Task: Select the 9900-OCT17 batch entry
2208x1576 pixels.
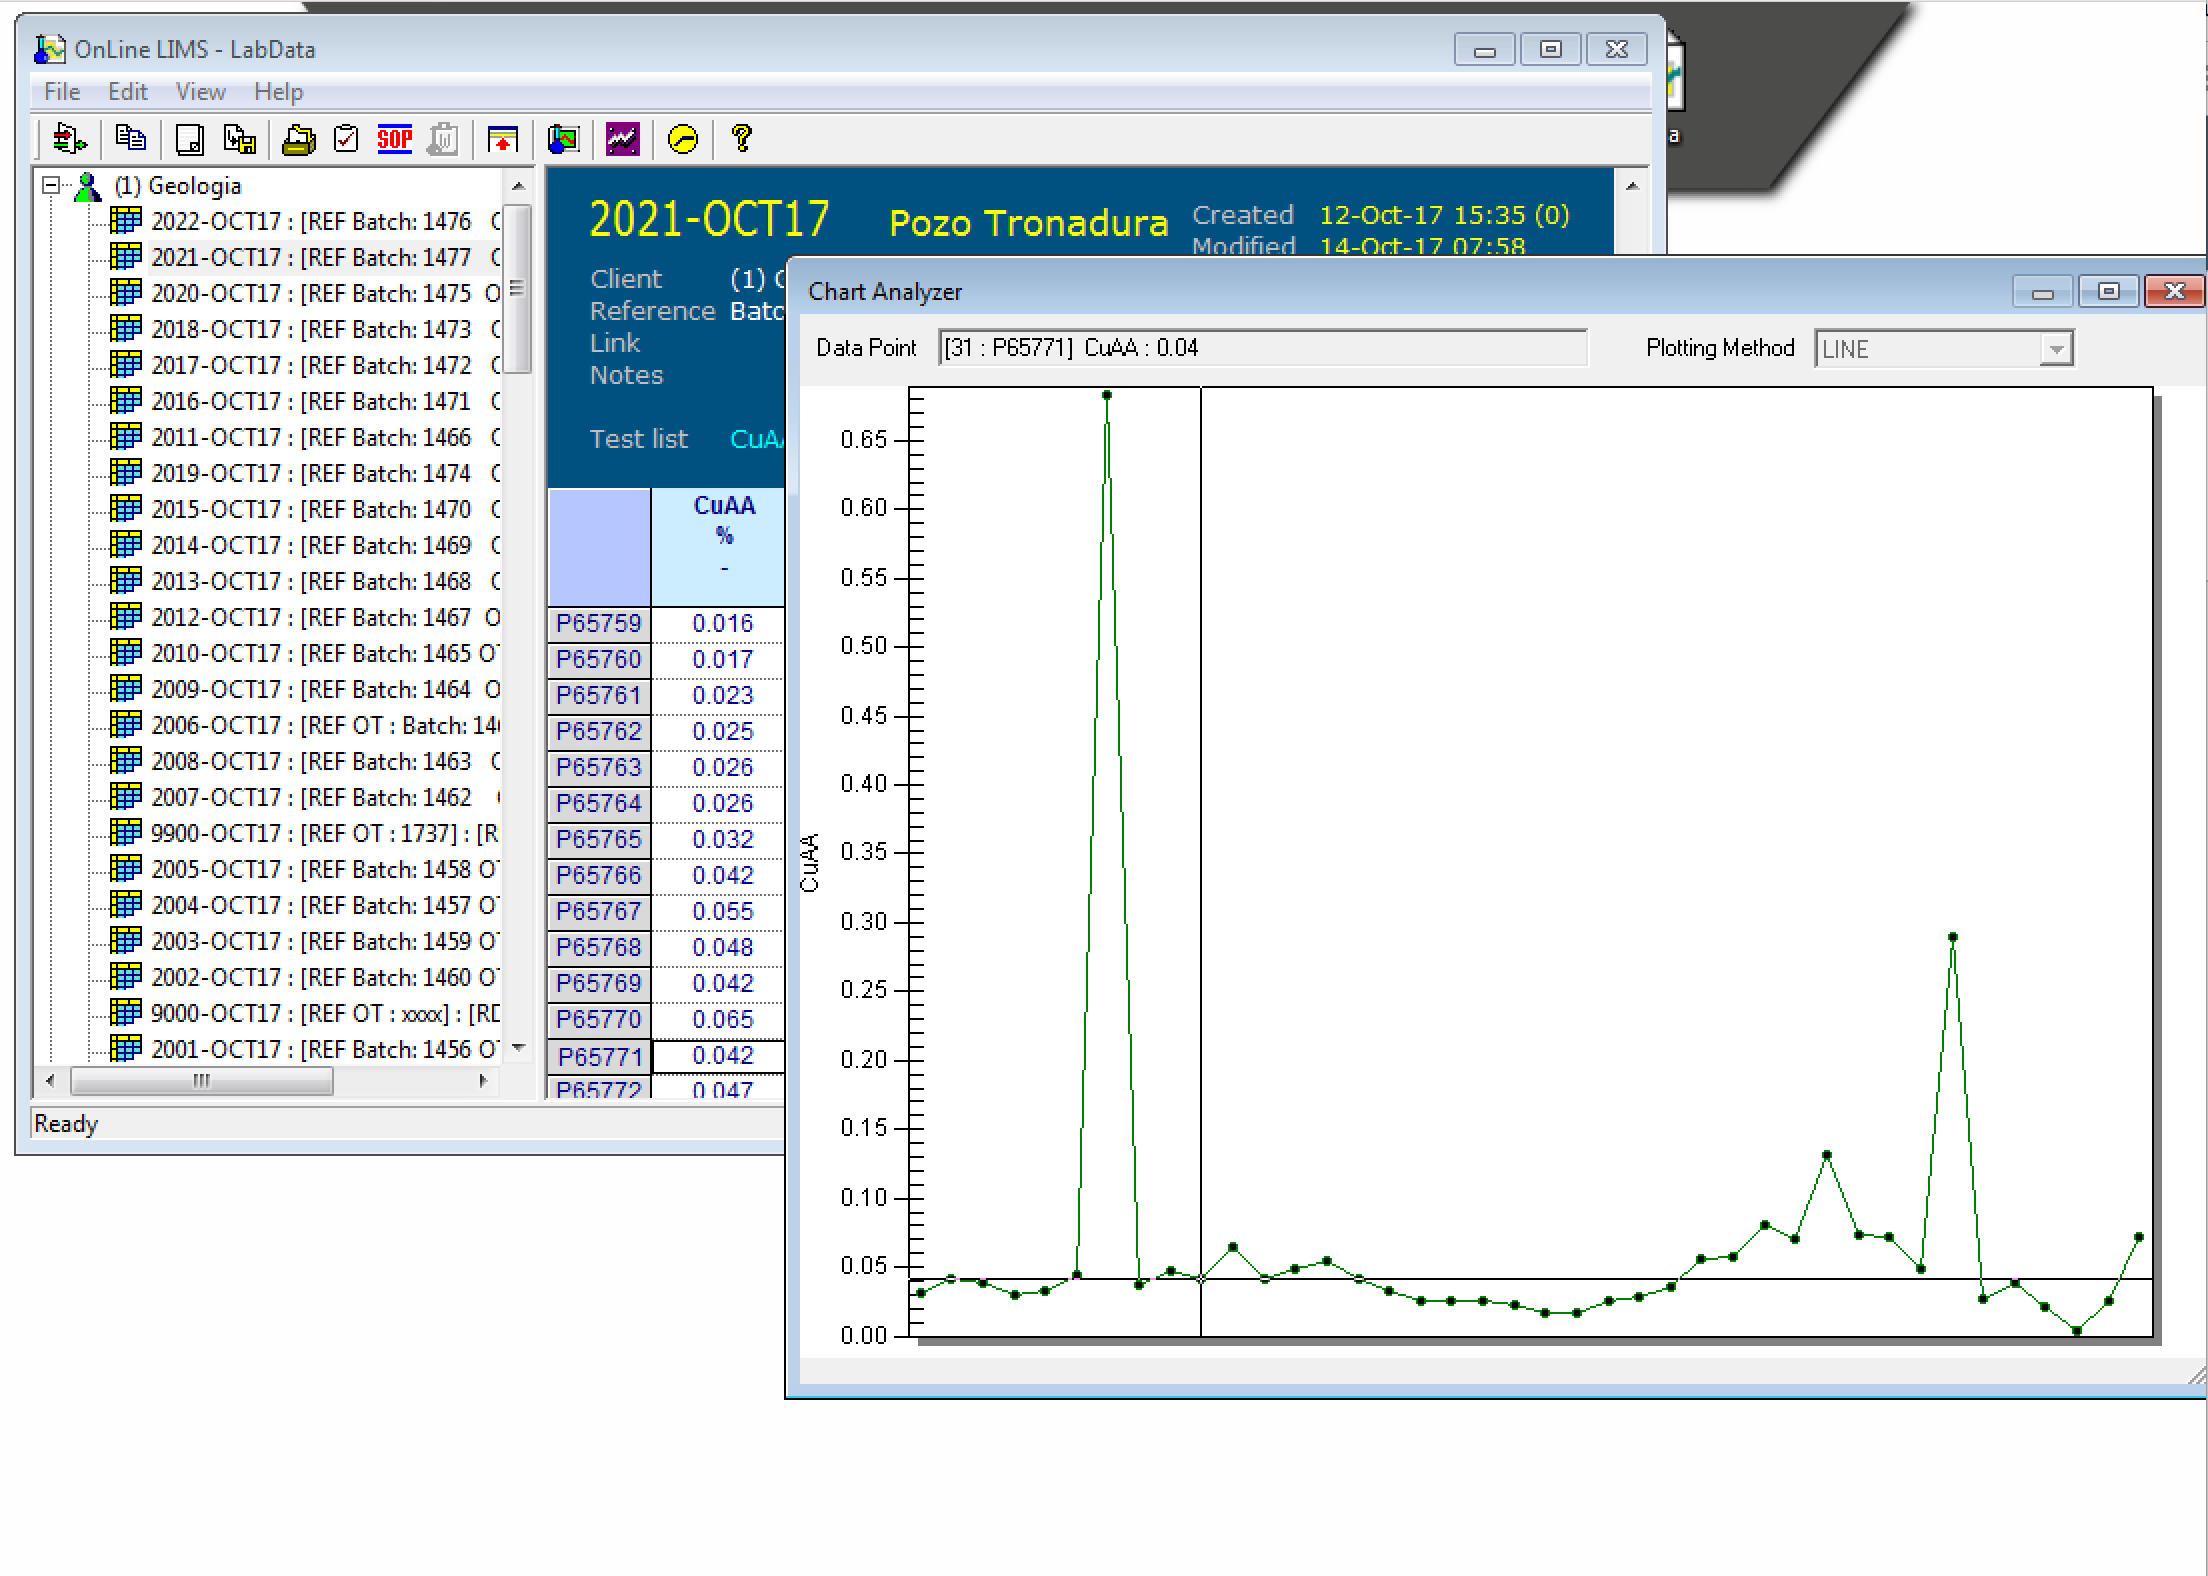Action: 310,833
